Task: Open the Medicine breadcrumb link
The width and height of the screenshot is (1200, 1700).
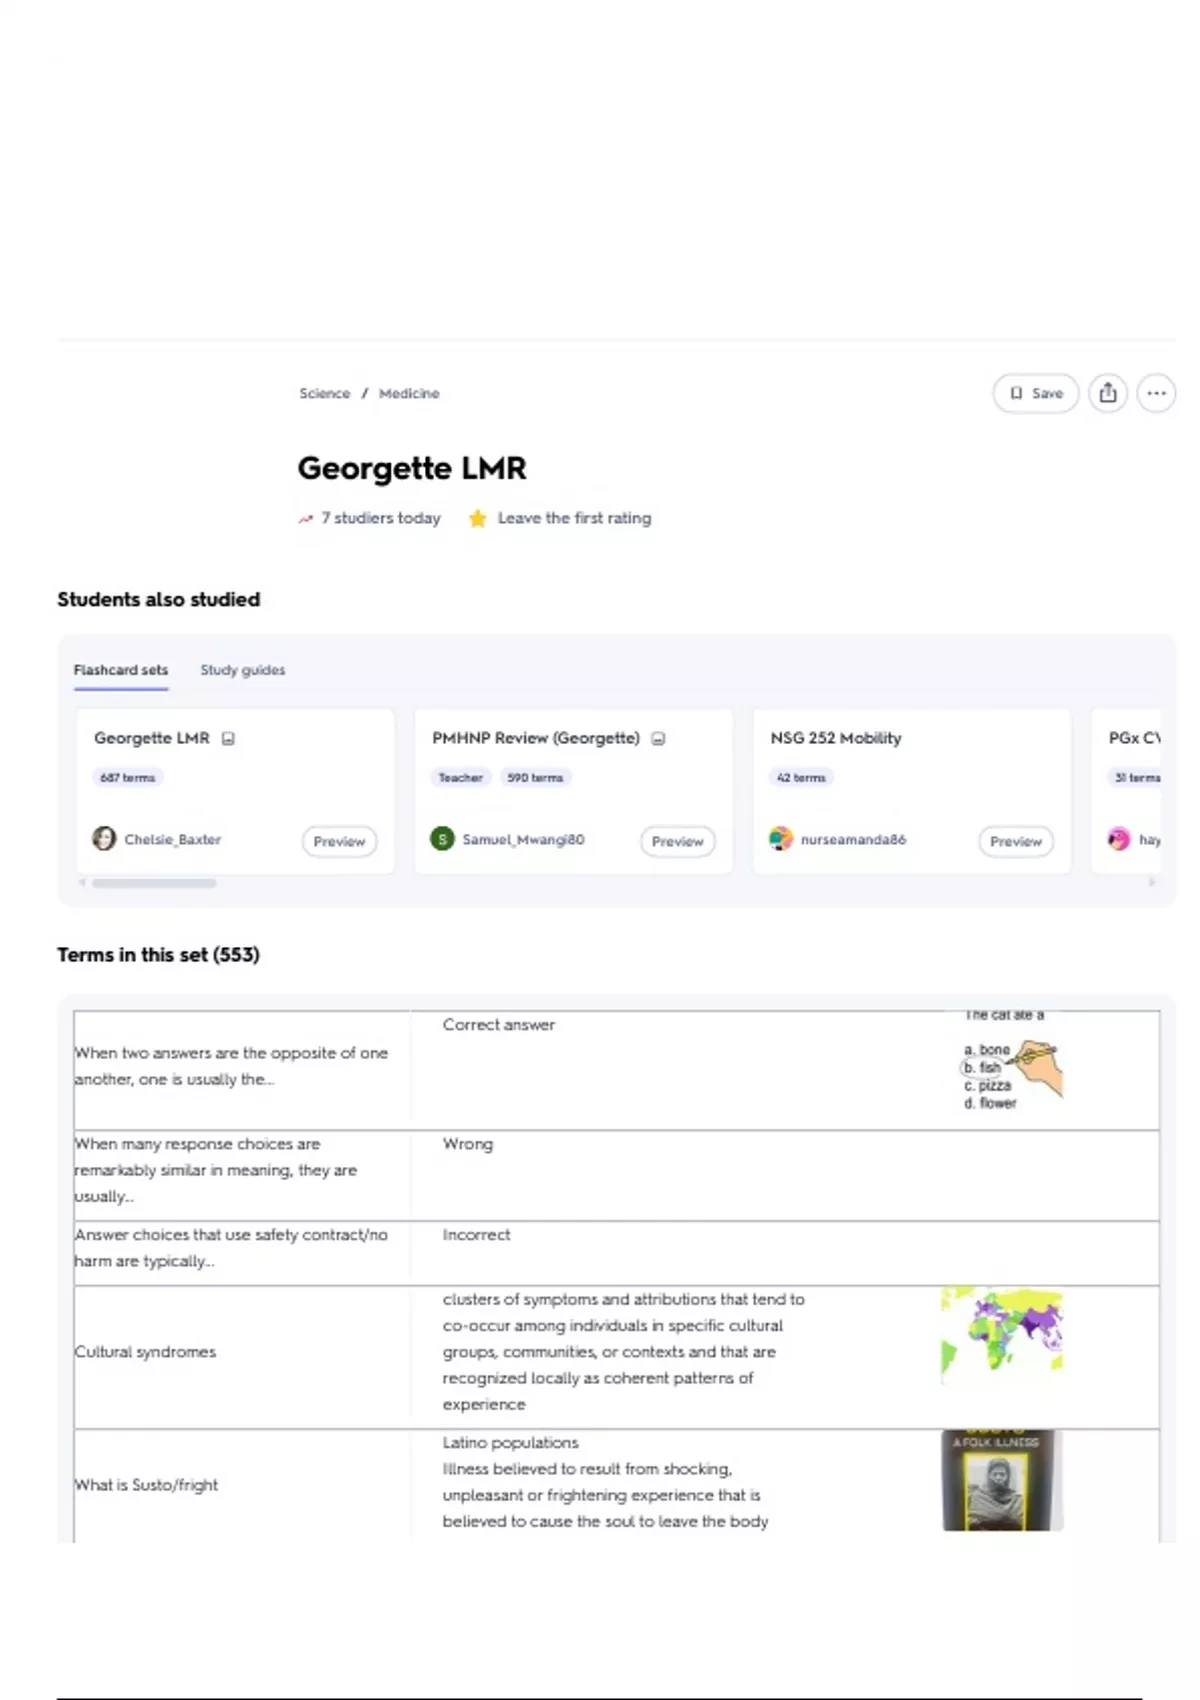Action: [x=409, y=394]
